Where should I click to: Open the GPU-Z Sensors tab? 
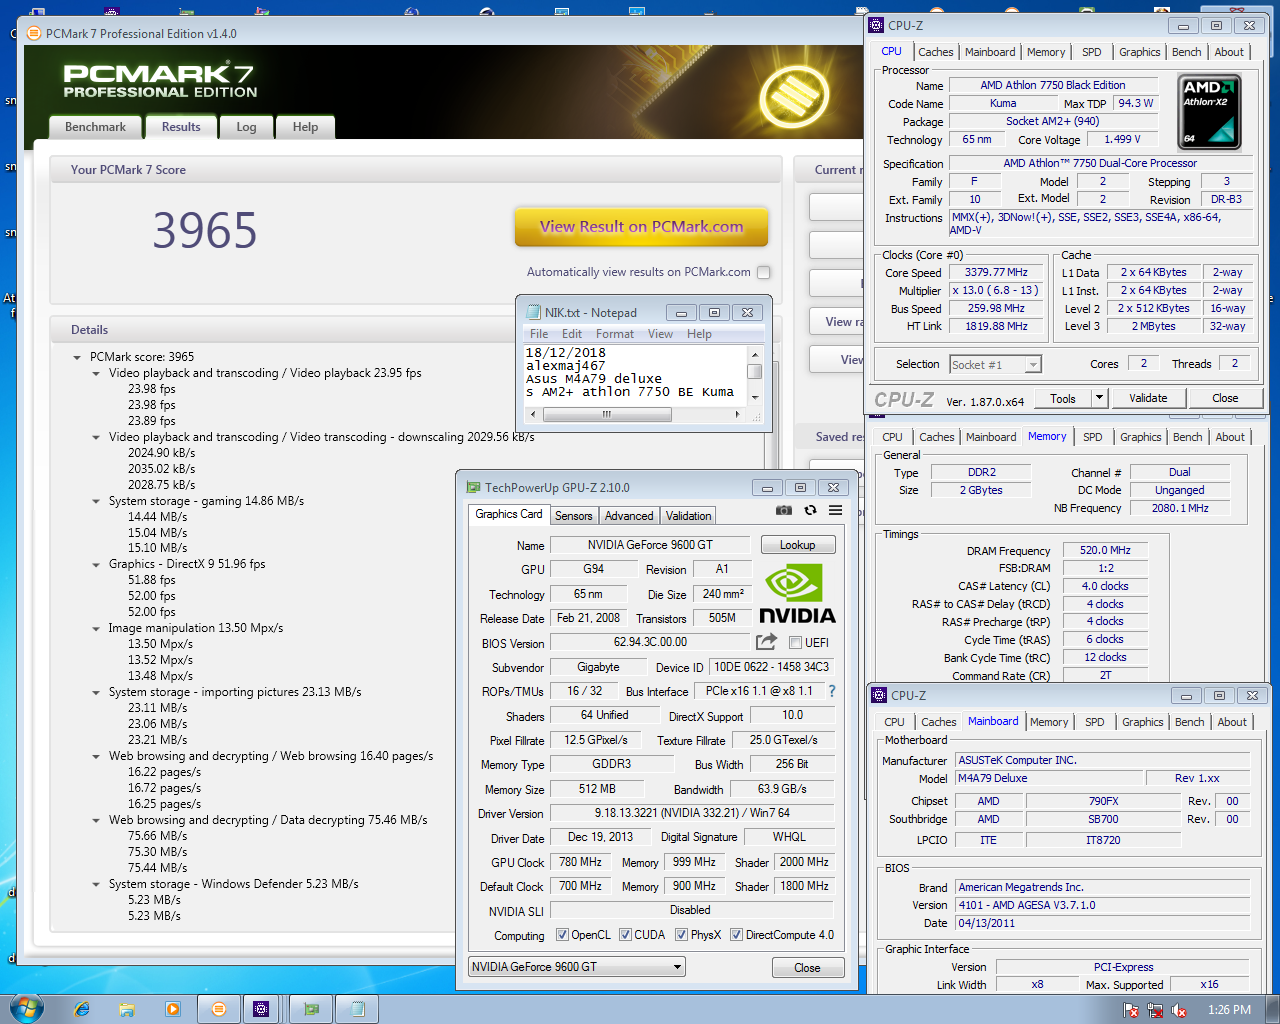point(574,516)
